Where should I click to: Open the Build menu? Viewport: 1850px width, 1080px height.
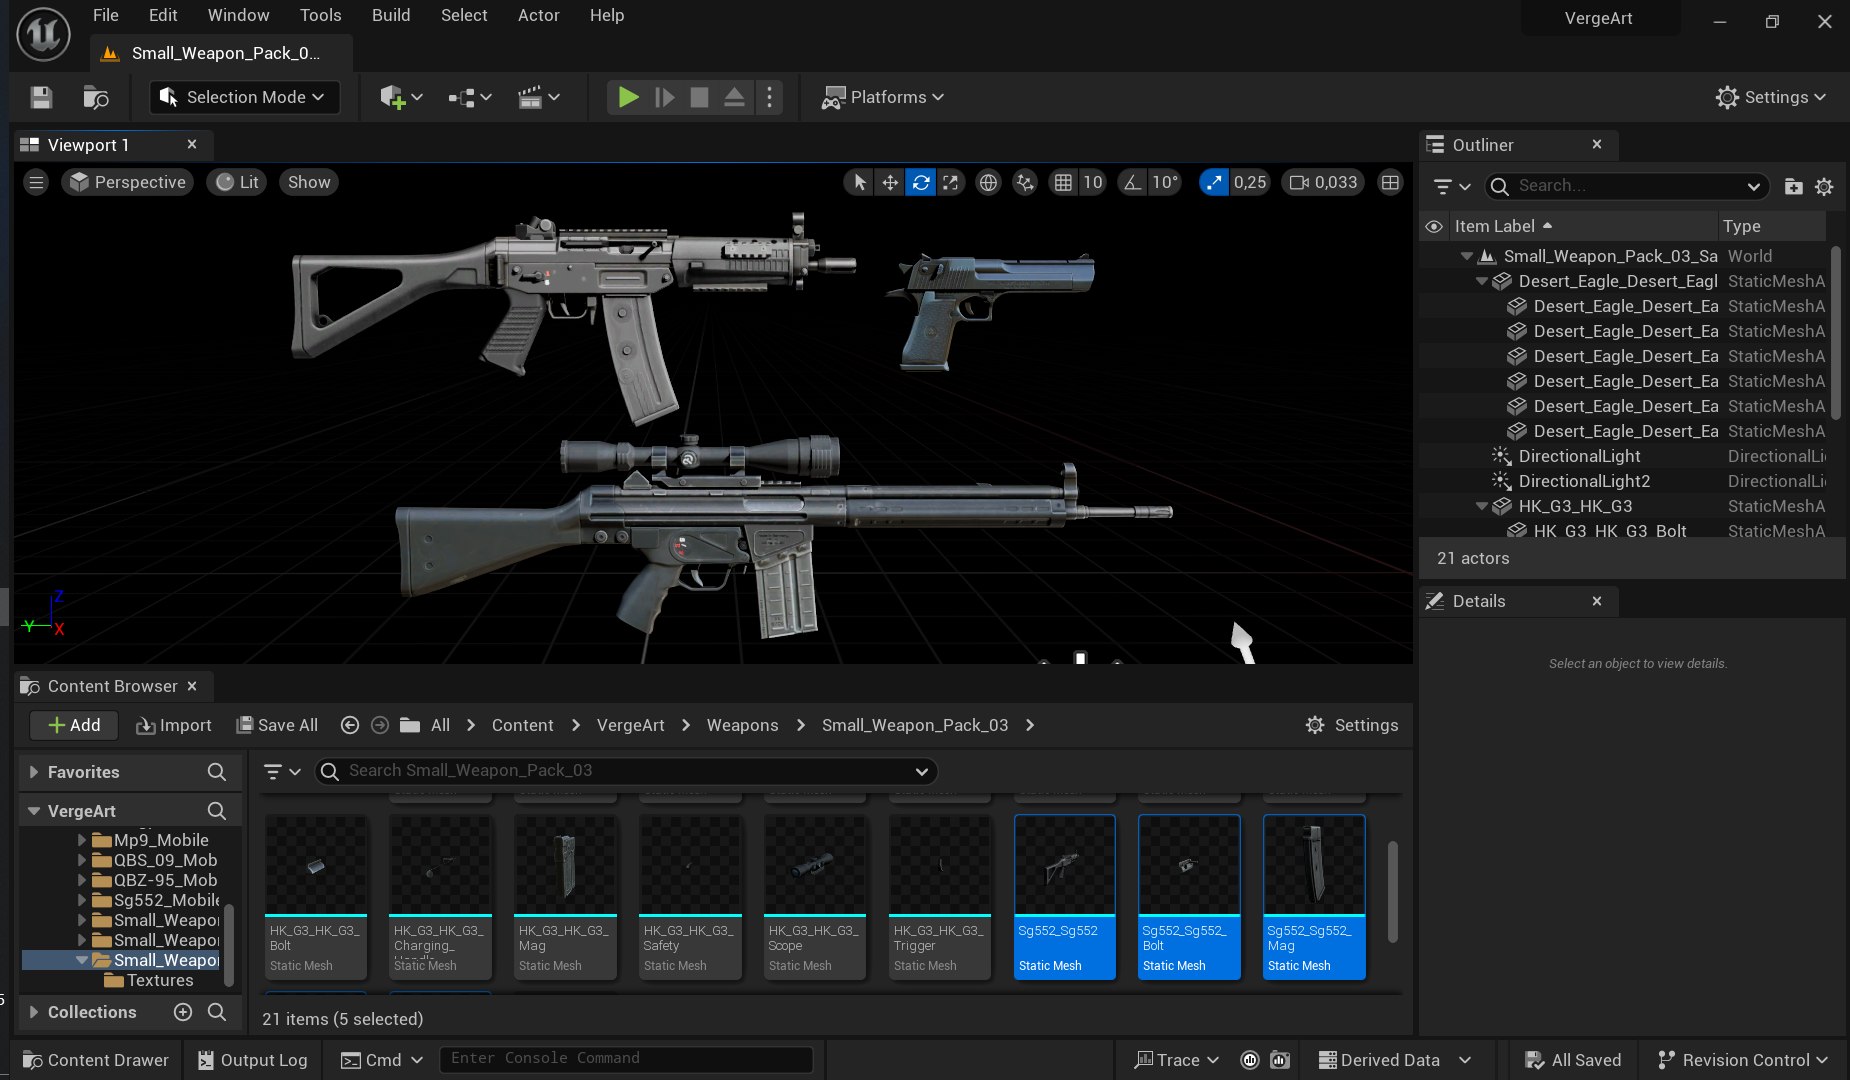coord(391,15)
